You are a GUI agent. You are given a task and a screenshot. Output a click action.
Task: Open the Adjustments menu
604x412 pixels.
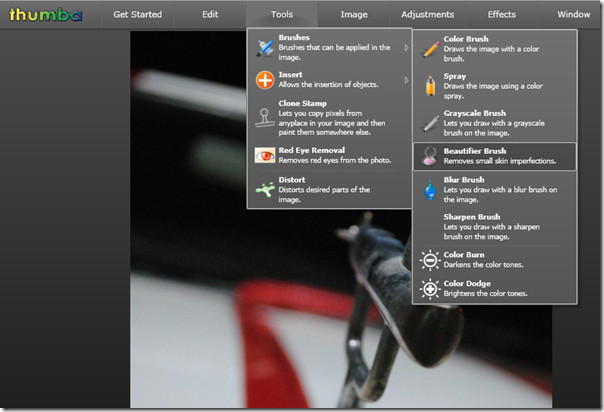[427, 14]
